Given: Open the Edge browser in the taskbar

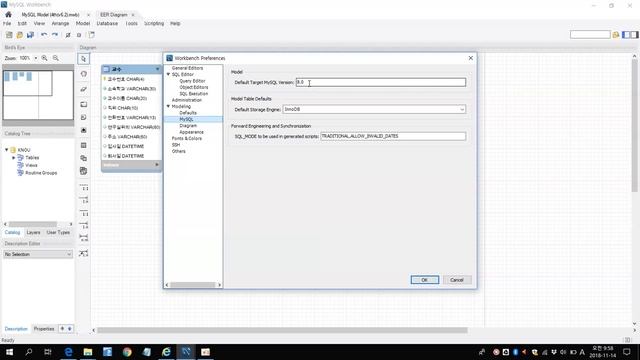Looking at the screenshot, I should [68, 351].
